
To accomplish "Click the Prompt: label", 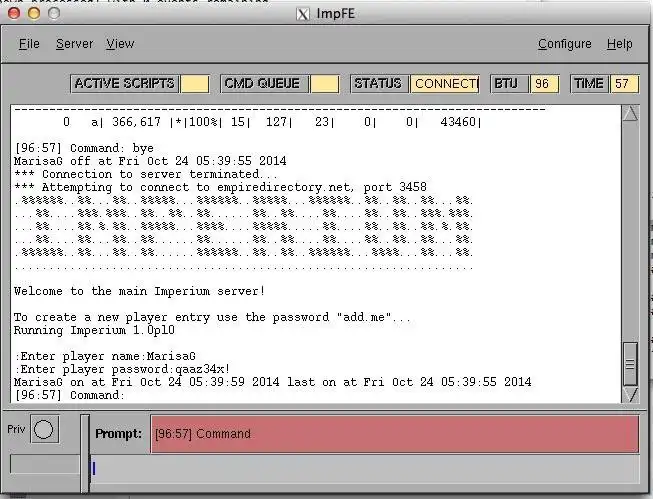I will [x=119, y=434].
